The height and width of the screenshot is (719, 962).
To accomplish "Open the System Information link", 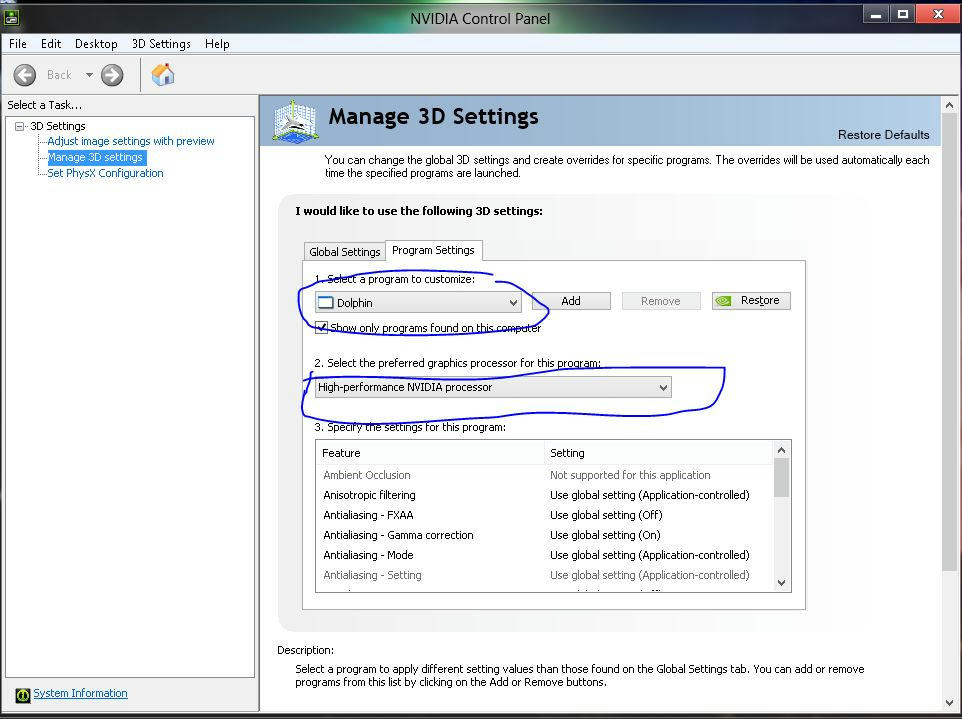I will pos(80,693).
